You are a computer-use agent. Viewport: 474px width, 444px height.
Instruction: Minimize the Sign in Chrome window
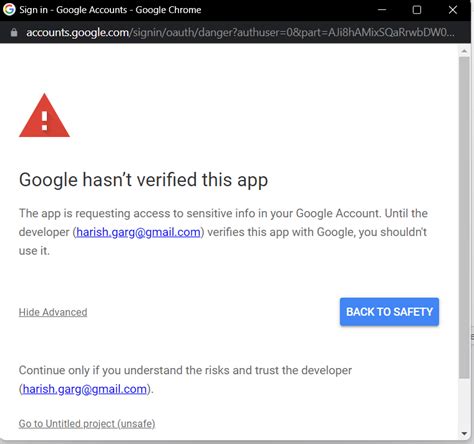coord(382,10)
